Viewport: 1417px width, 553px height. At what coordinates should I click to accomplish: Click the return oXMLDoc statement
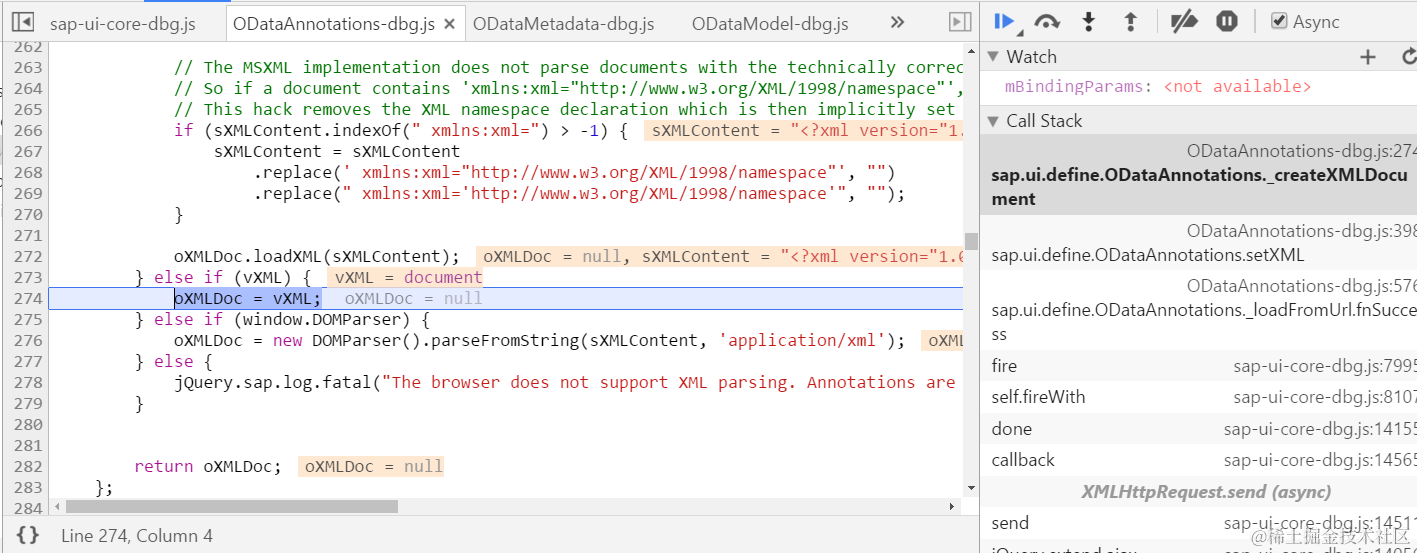pos(208,466)
